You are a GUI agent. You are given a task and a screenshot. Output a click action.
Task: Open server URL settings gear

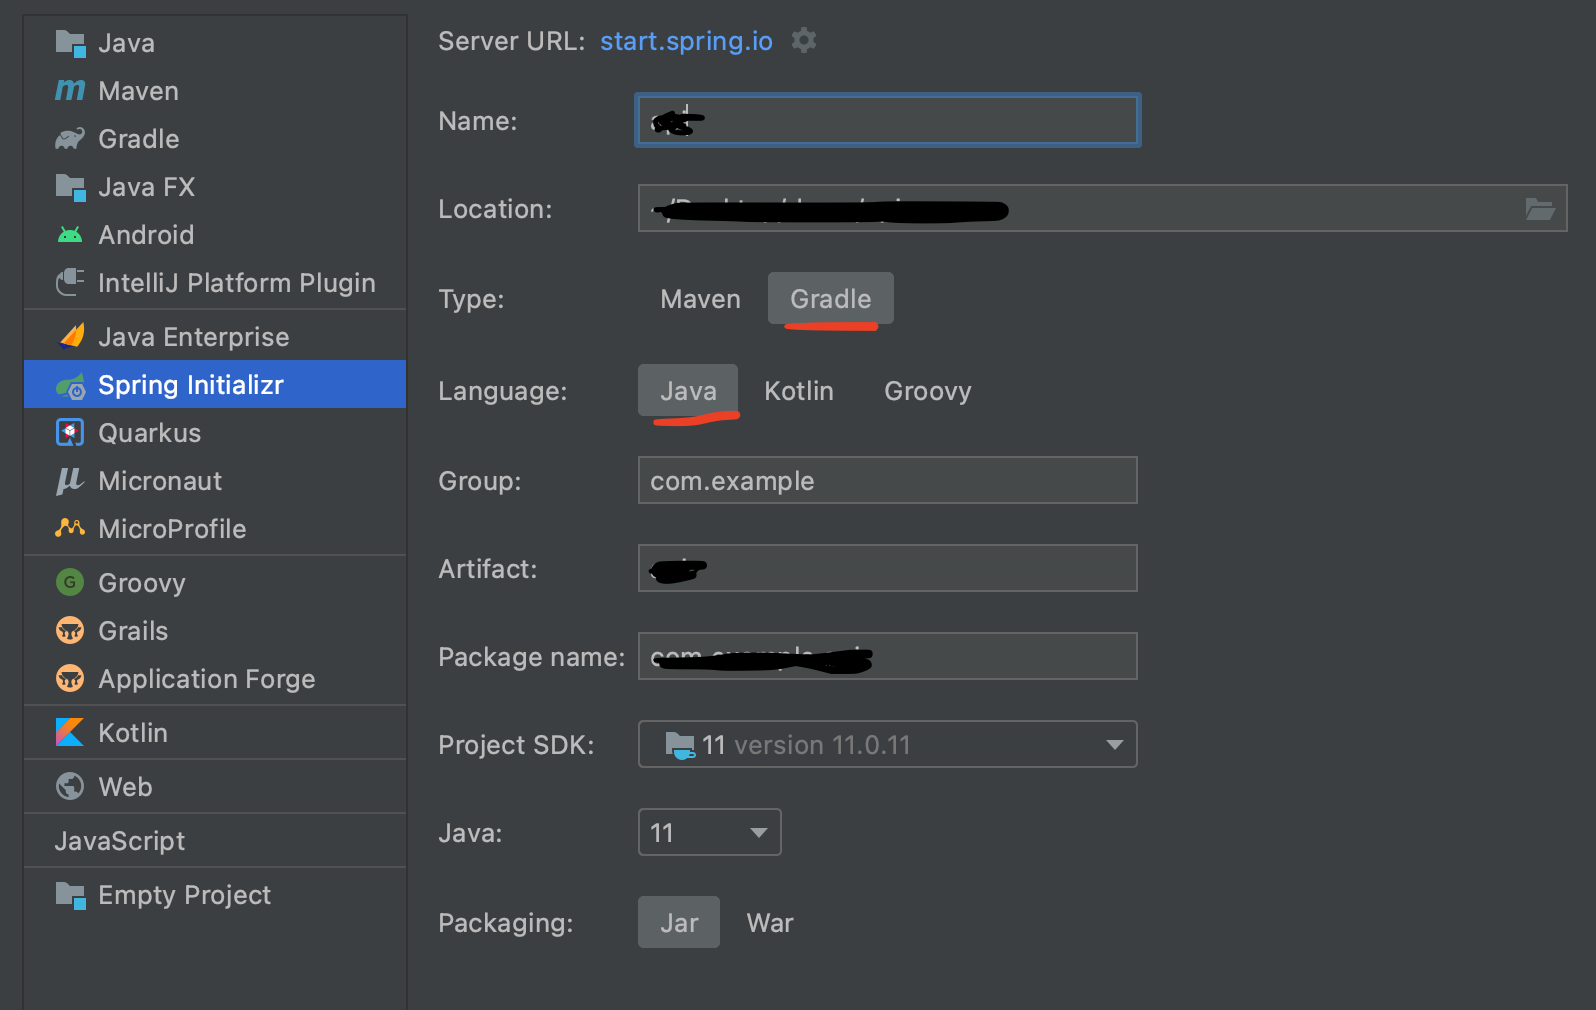coord(804,40)
